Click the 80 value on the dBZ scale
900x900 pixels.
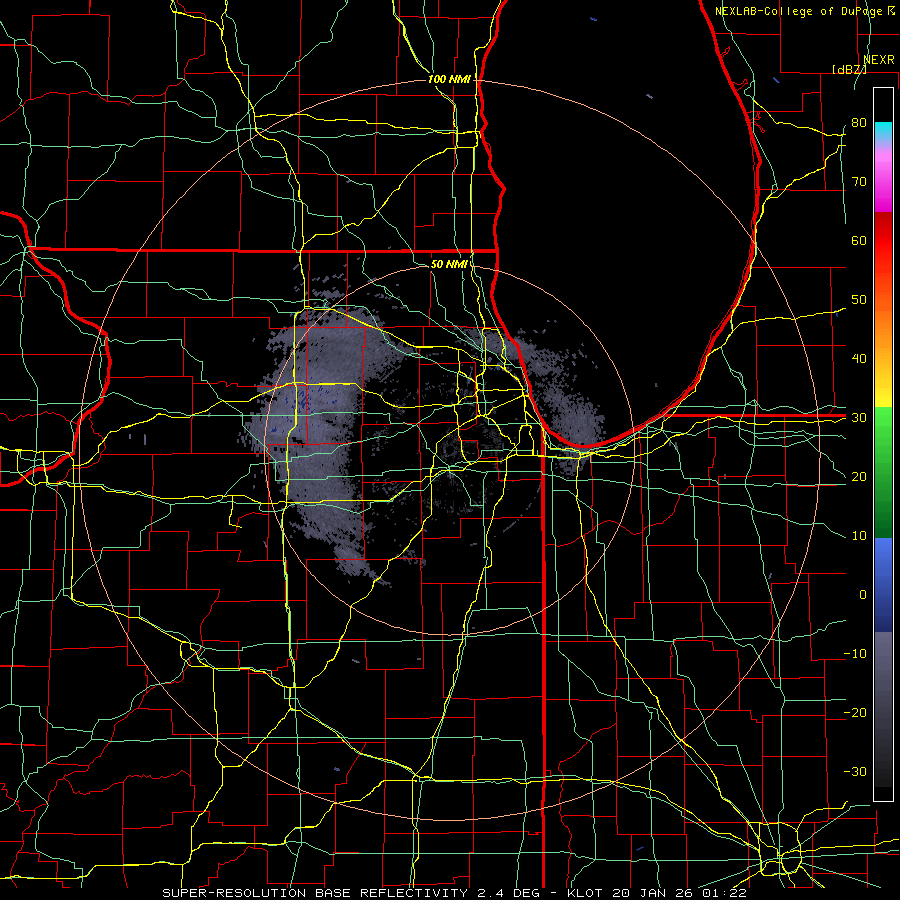point(859,122)
